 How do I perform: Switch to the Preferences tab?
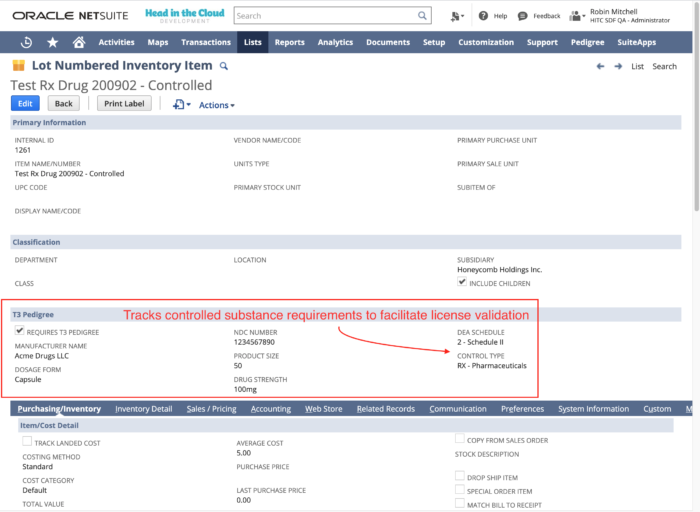point(522,409)
